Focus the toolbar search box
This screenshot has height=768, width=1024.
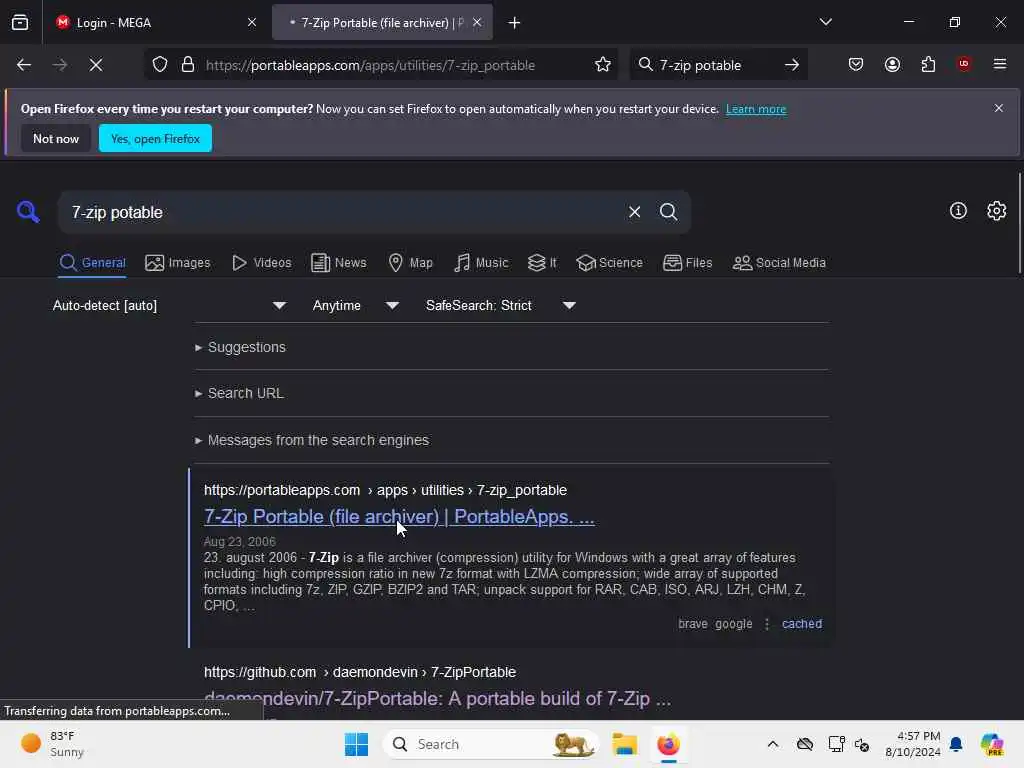[717, 65]
